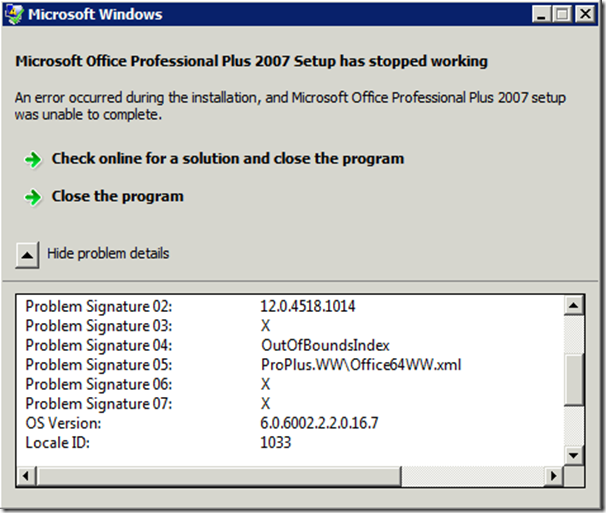Click the green arrow beside Check online
This screenshot has width=606, height=513.
33,159
